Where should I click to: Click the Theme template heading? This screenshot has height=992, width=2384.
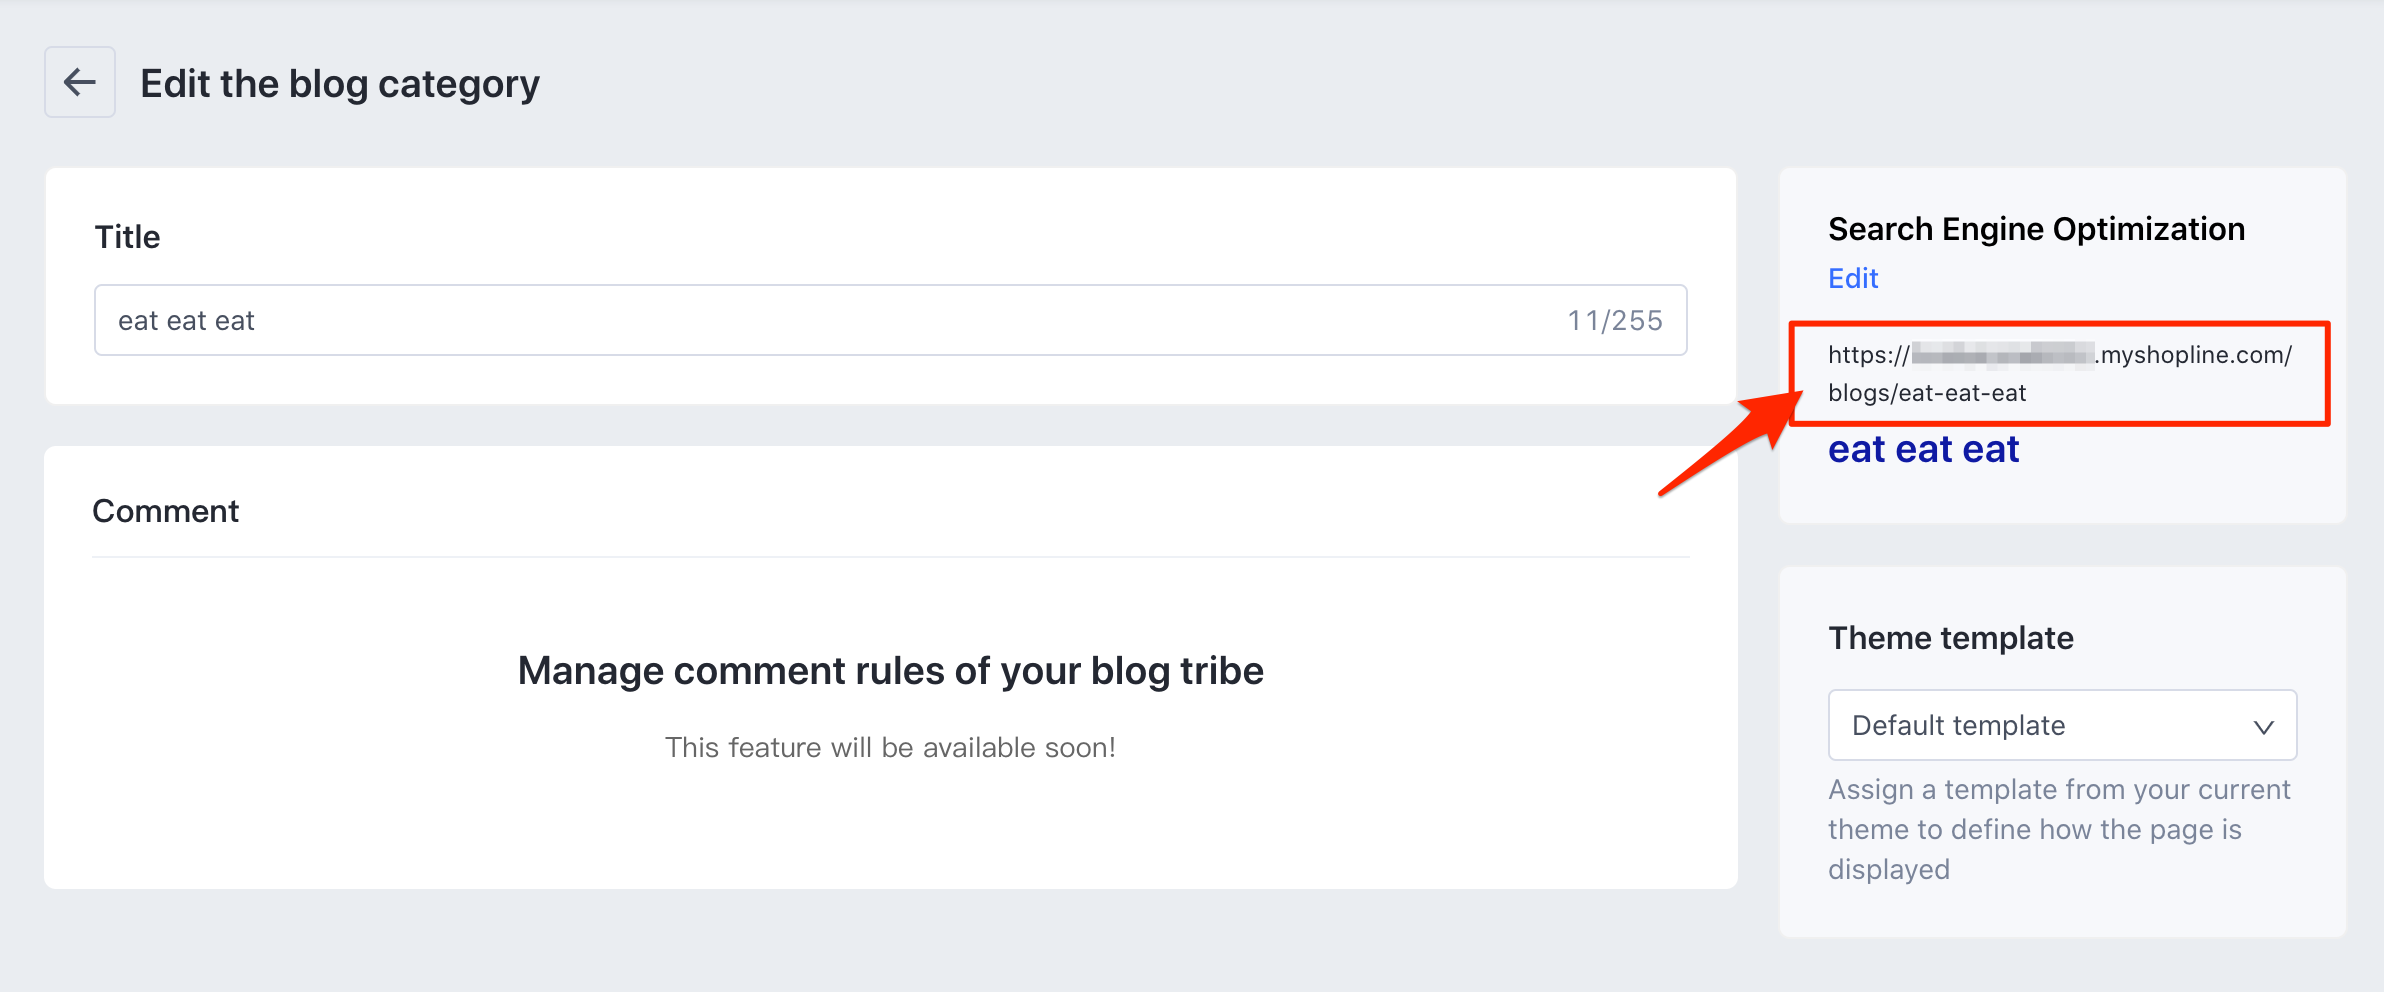click(x=1950, y=638)
